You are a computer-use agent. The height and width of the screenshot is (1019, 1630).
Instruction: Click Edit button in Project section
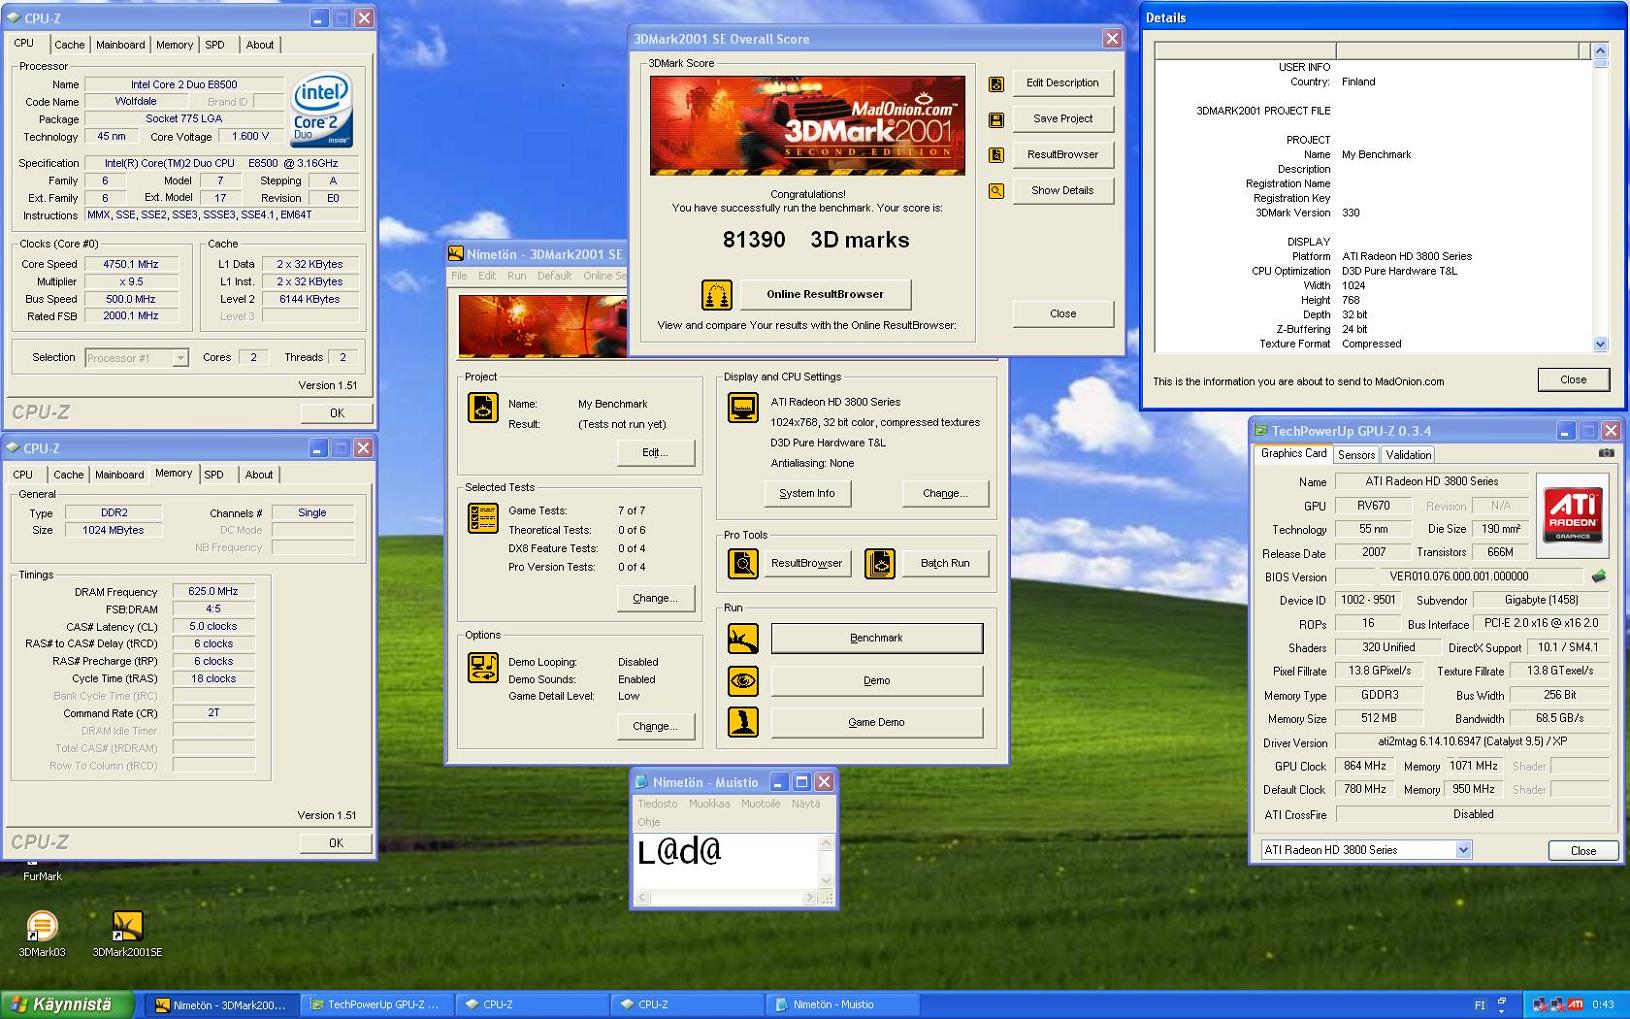(x=655, y=452)
